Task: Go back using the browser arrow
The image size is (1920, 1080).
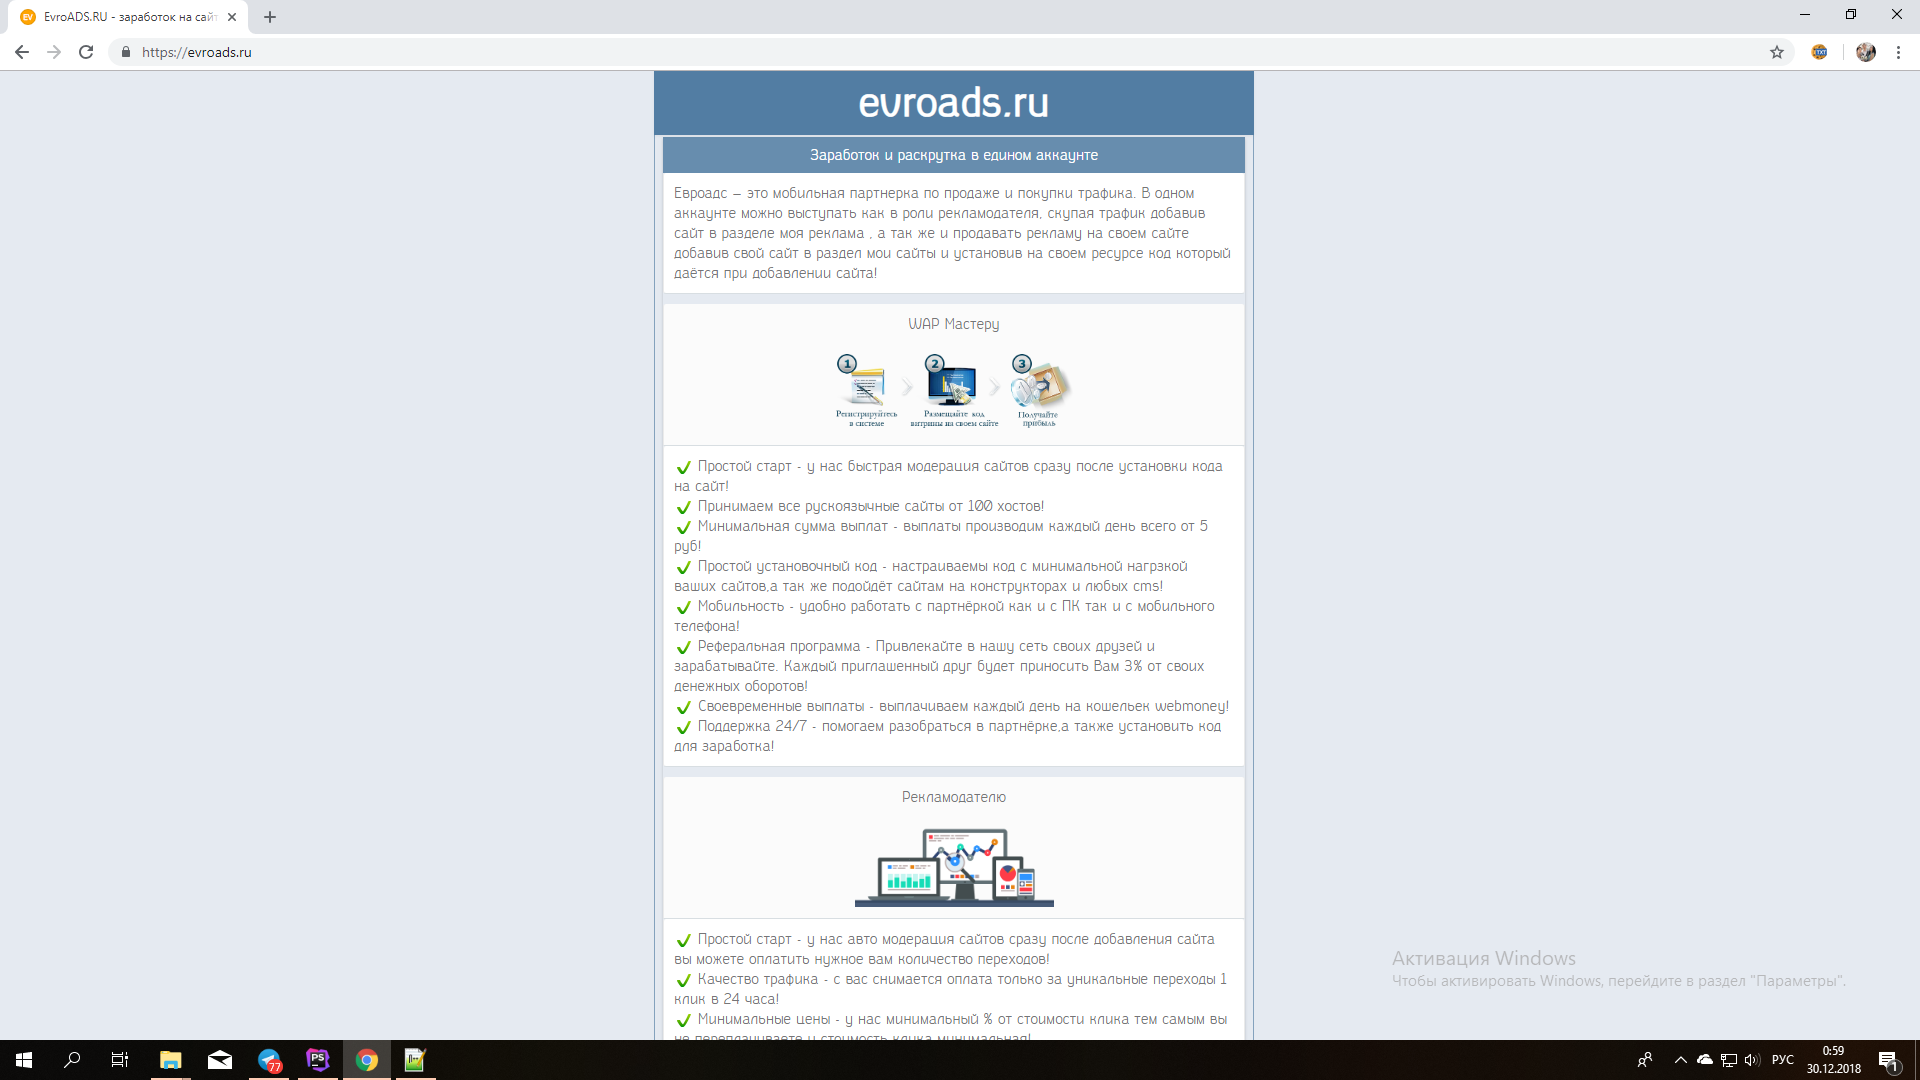Action: 22,52
